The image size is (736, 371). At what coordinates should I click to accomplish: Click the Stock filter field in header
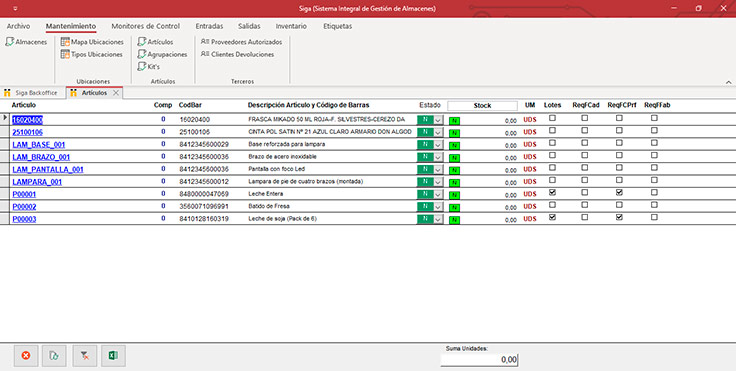click(x=482, y=106)
